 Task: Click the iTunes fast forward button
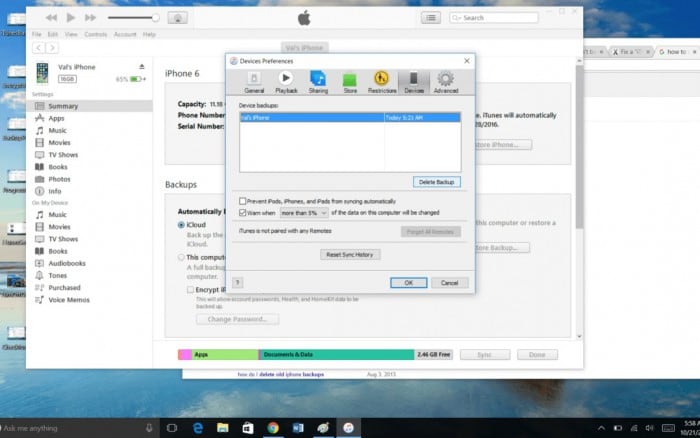coord(90,17)
